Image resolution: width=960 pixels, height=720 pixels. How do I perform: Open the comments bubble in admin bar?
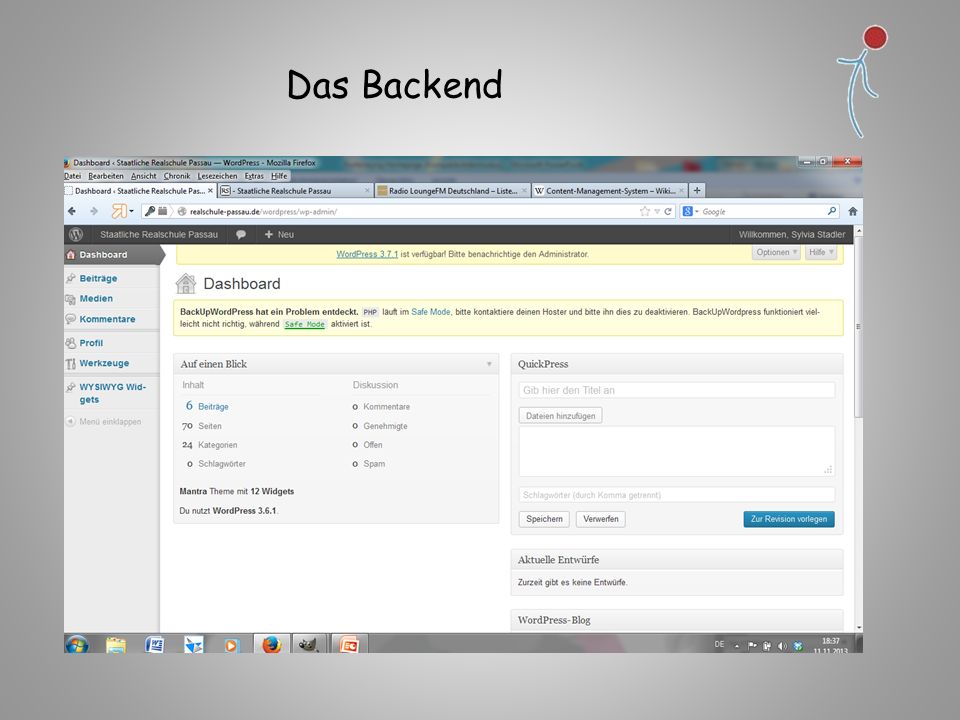[241, 234]
